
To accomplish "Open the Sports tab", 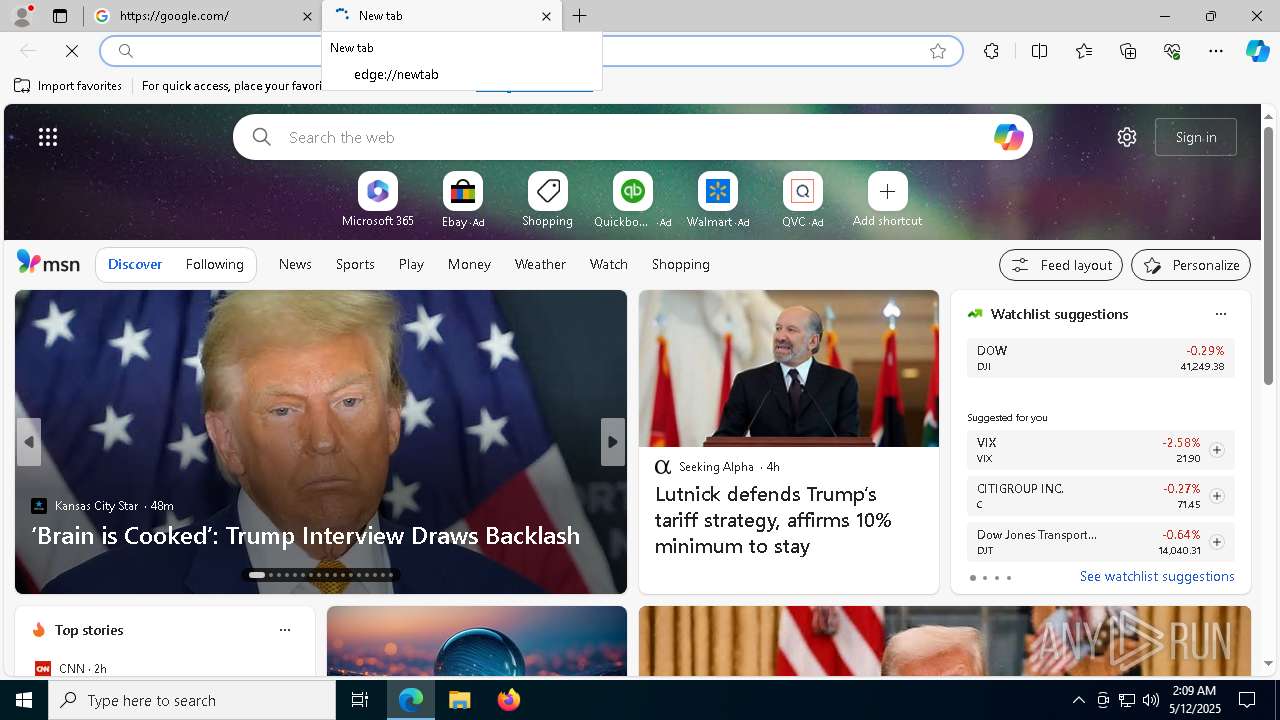I will click(355, 265).
